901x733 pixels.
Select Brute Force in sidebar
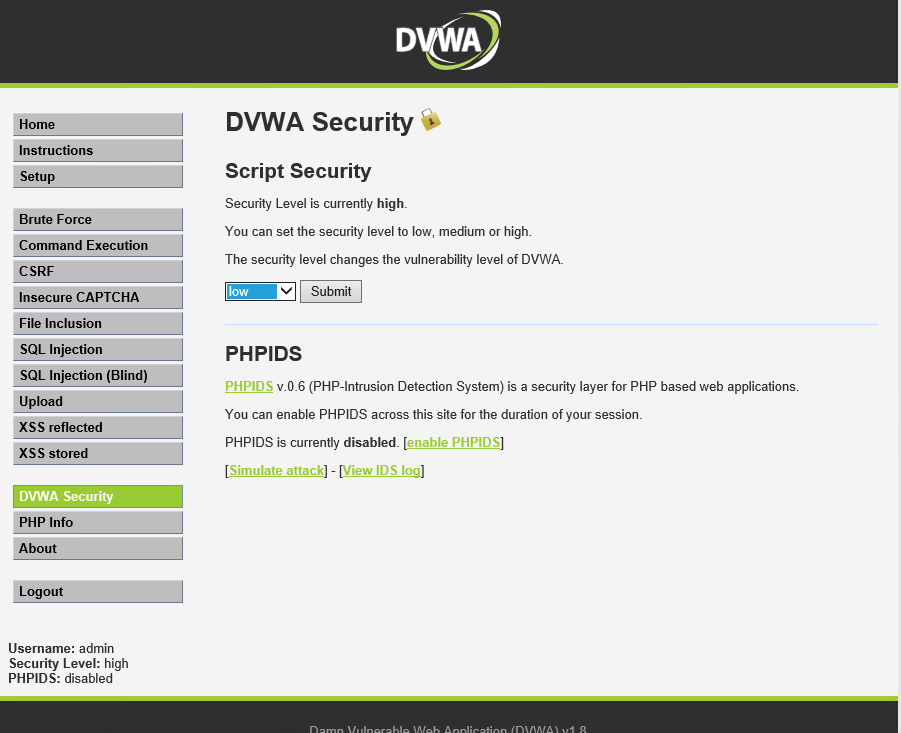click(x=98, y=219)
